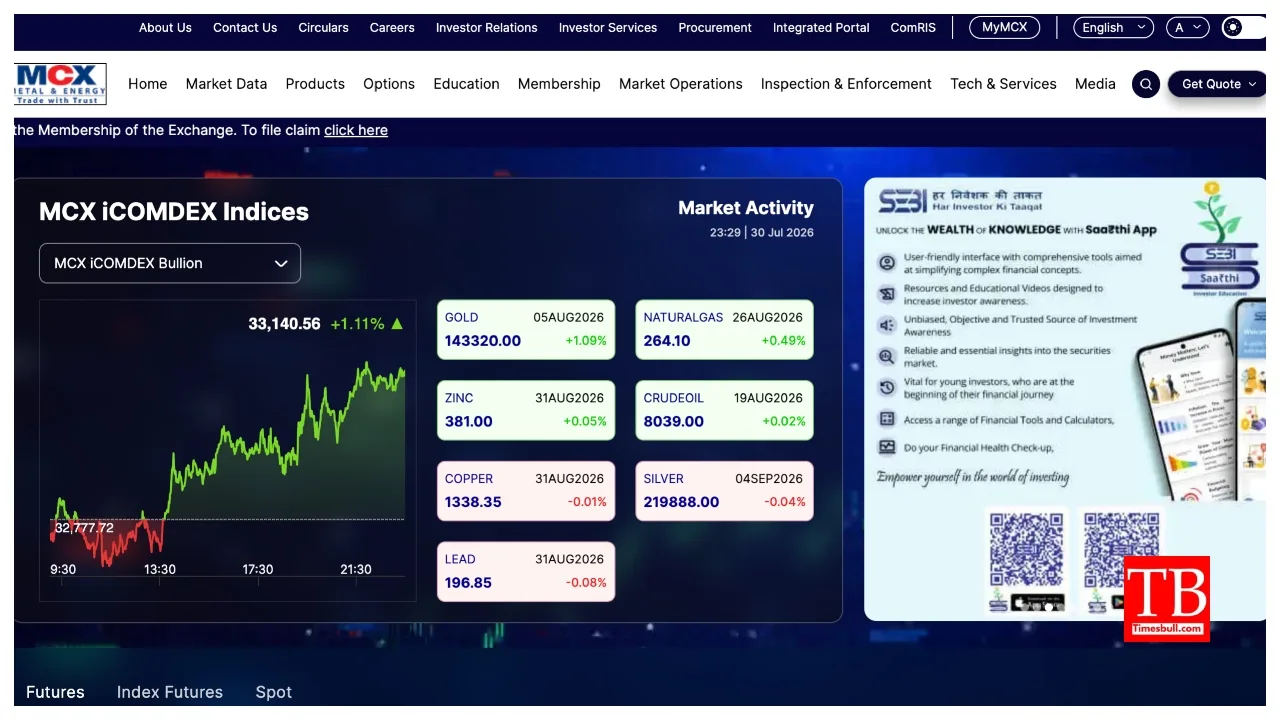Open the COPPER 31AUG2026 card
The width and height of the screenshot is (1280, 720).
(526, 491)
